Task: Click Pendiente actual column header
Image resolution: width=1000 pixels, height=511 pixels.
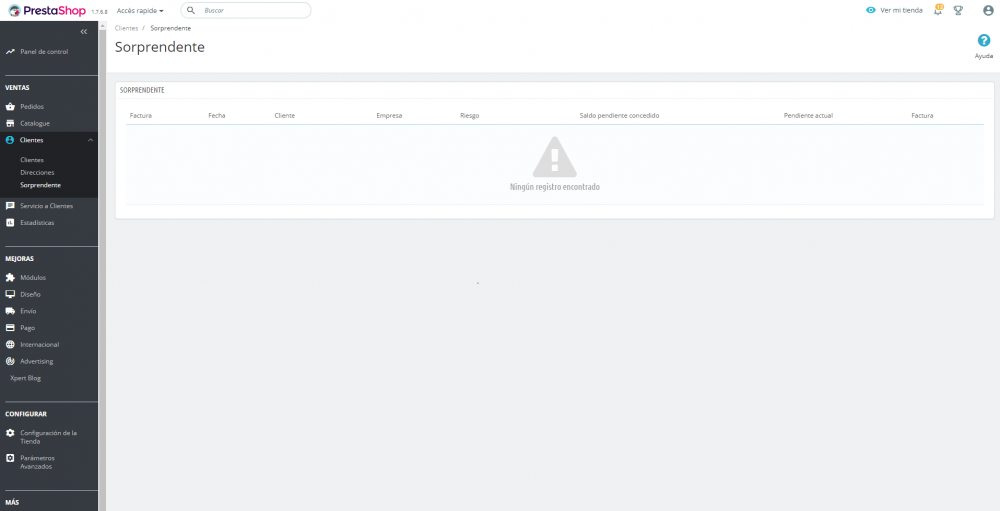Action: (808, 115)
